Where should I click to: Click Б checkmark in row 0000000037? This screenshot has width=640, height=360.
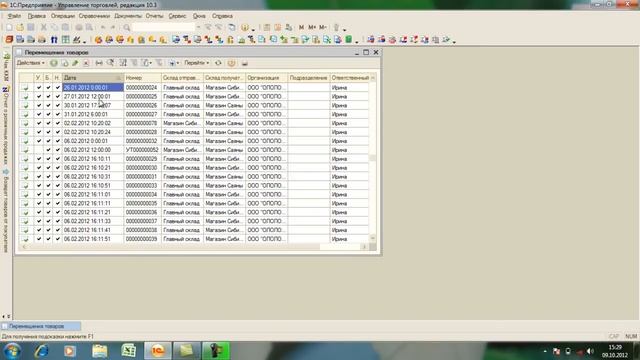48,221
